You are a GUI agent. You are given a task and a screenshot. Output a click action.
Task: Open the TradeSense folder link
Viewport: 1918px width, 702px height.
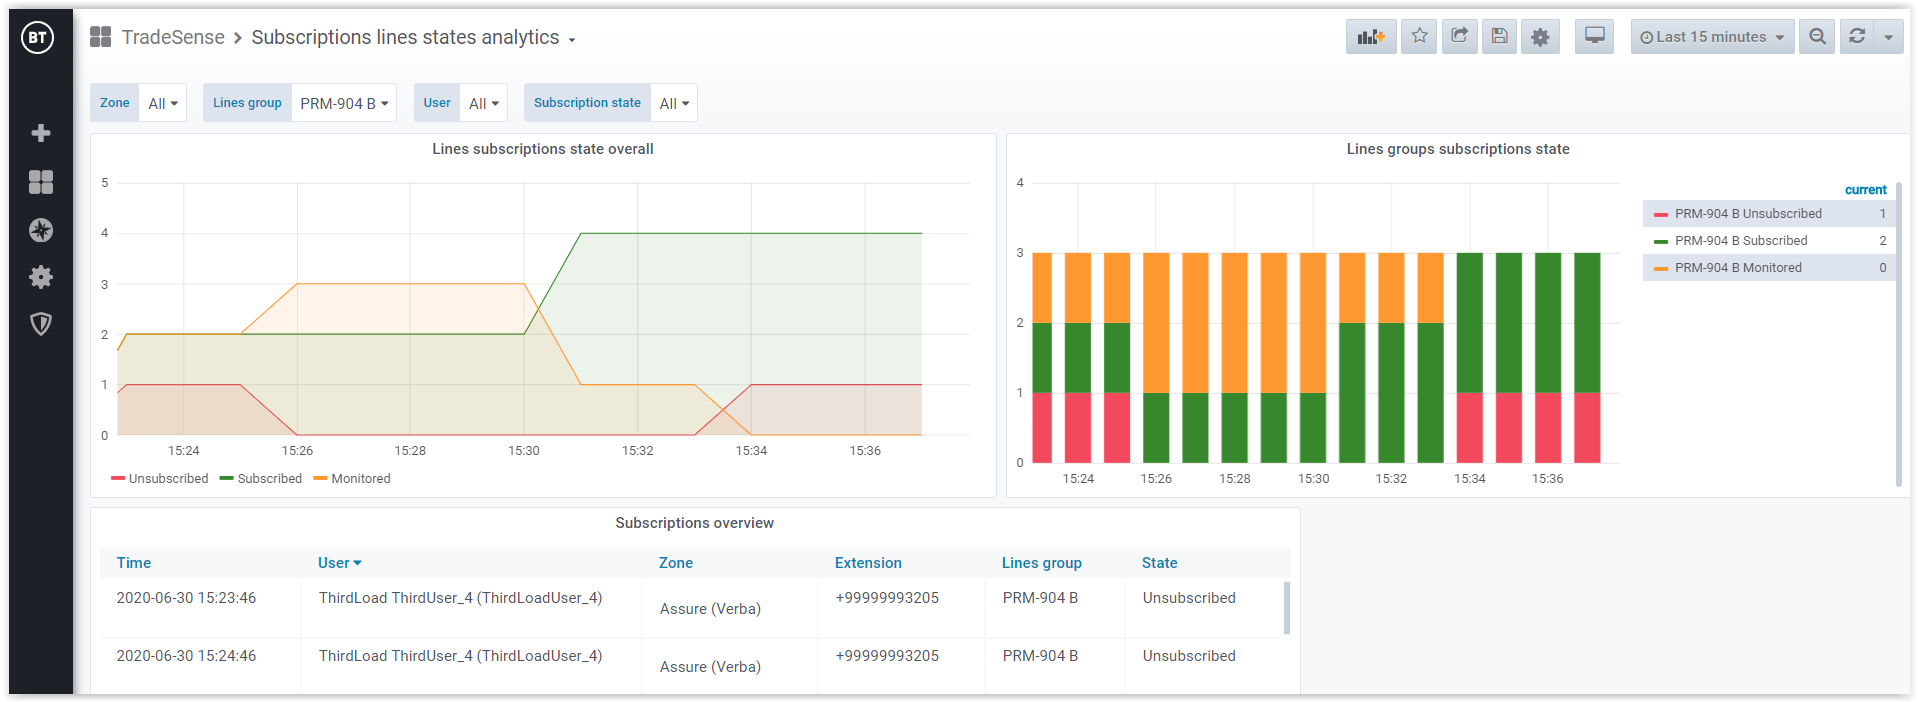pyautogui.click(x=173, y=37)
